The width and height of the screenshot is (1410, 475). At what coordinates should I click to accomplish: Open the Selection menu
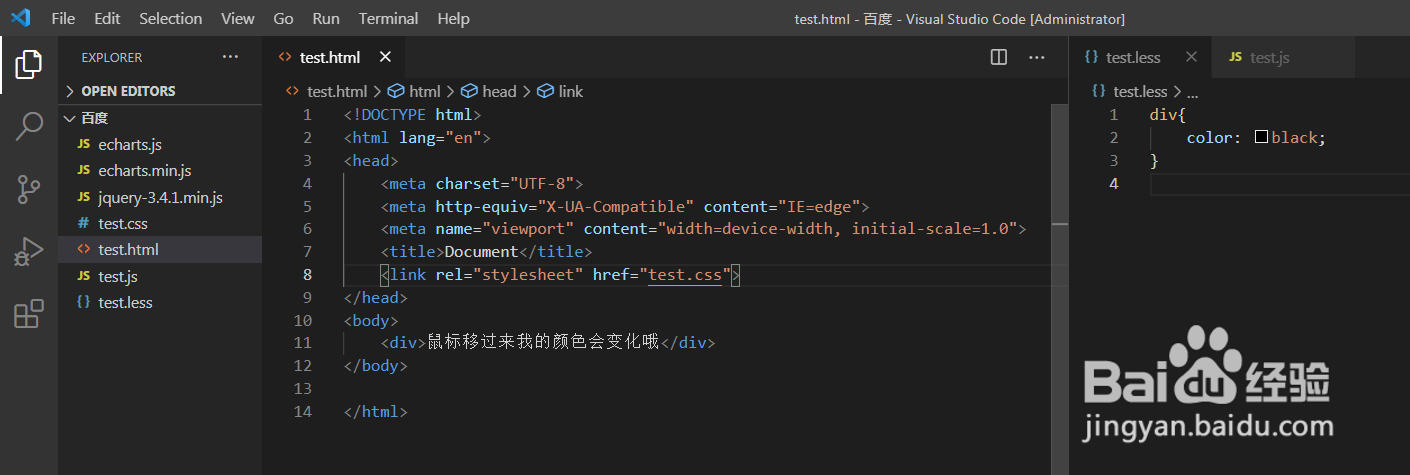pos(170,19)
